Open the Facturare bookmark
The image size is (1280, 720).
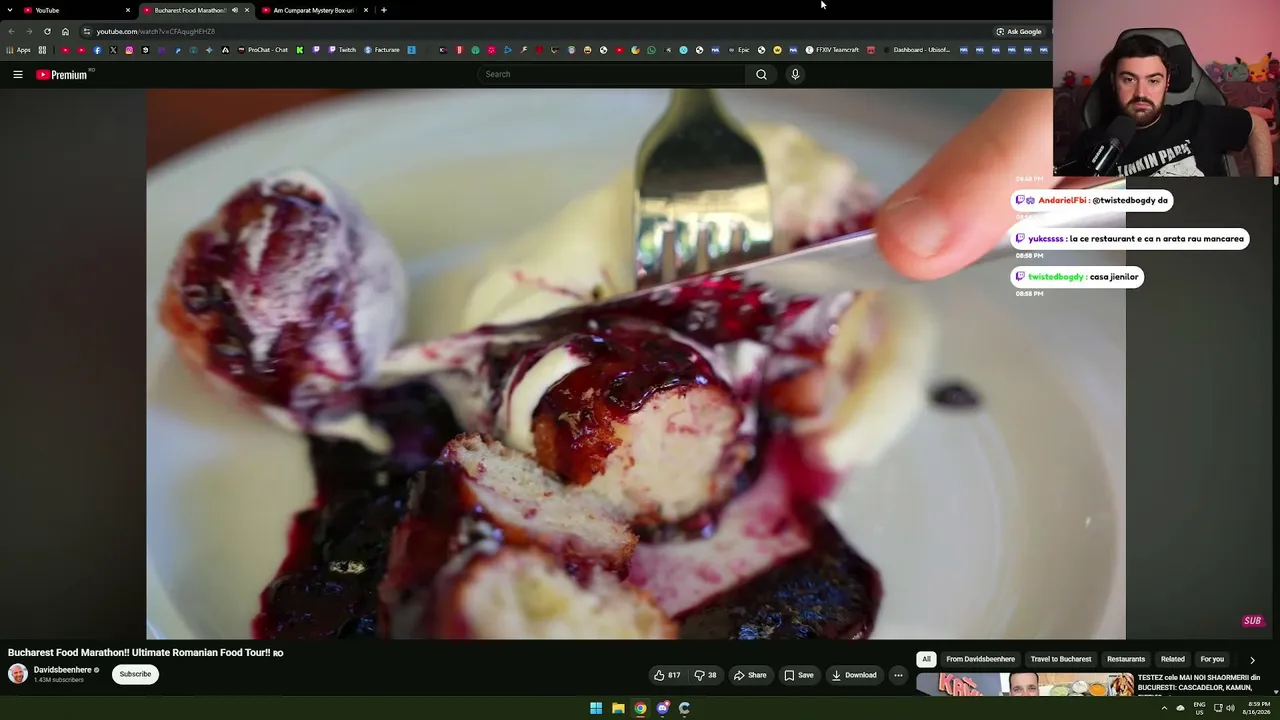pyautogui.click(x=382, y=50)
